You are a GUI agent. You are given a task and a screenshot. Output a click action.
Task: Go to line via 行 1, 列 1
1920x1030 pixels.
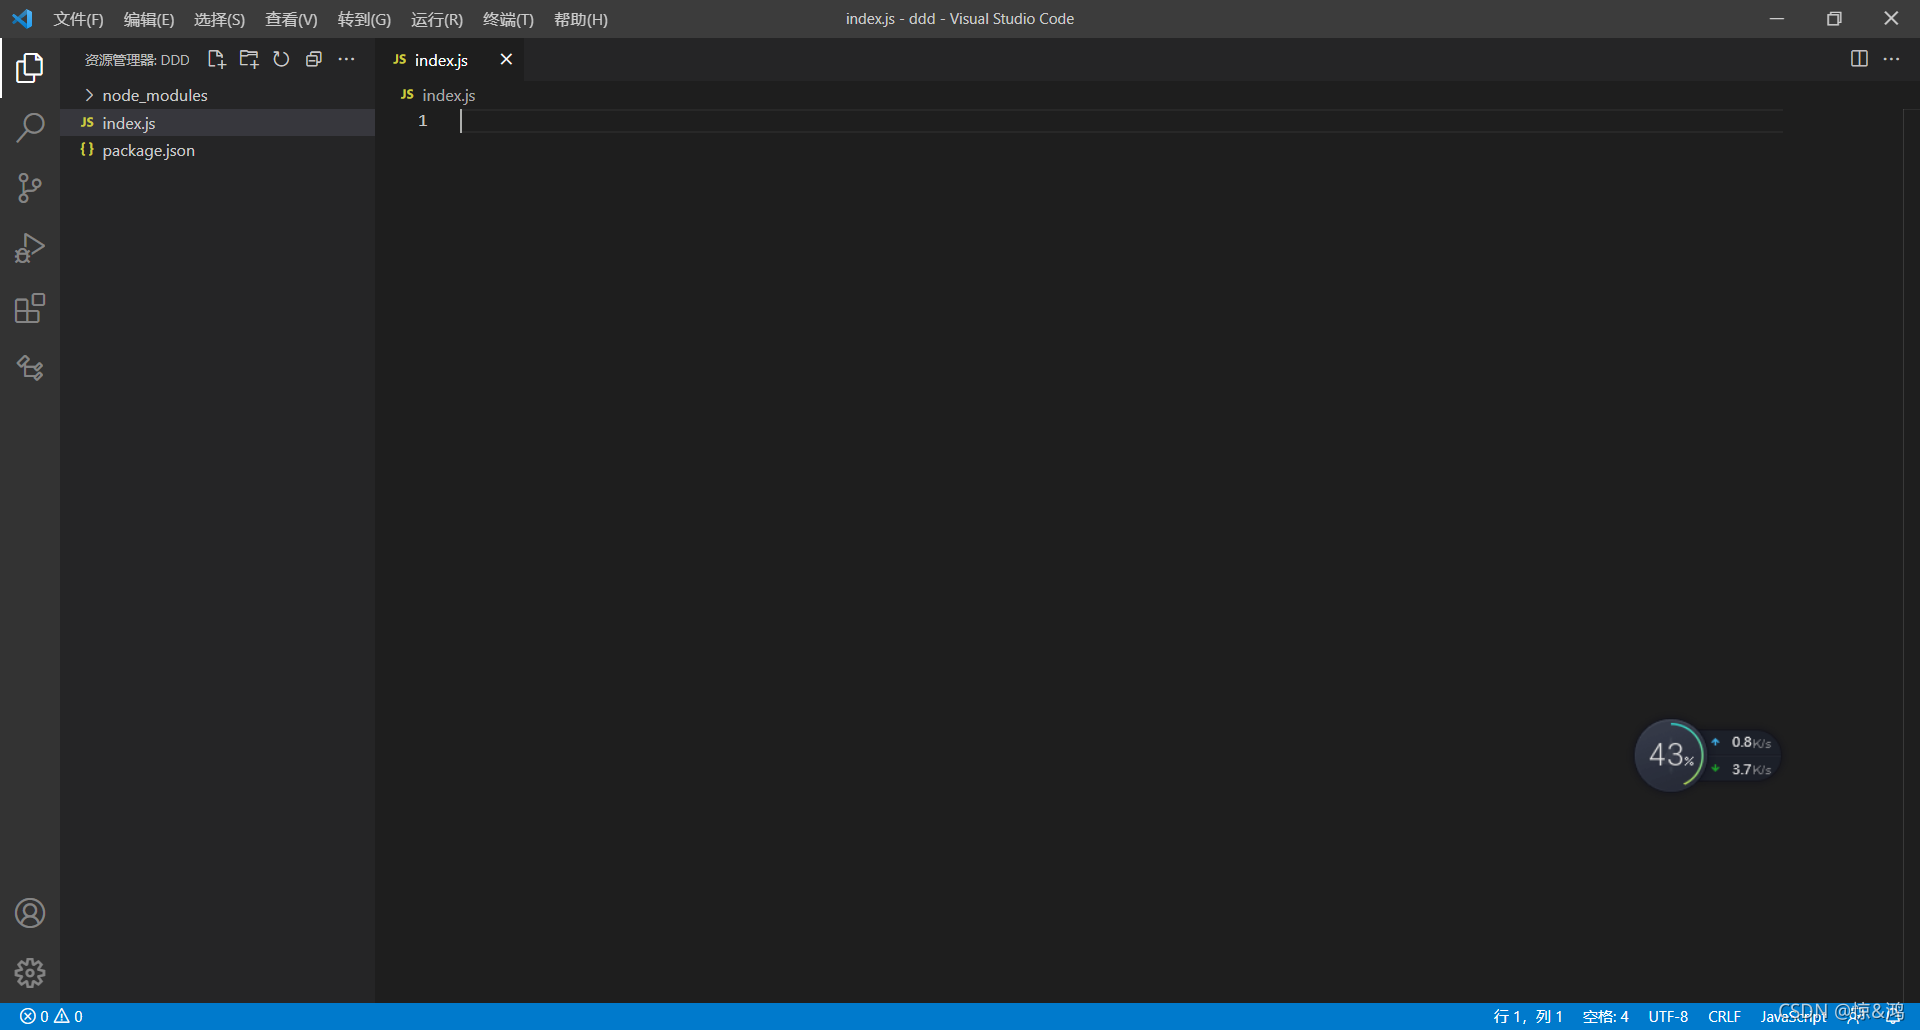[1527, 1016]
